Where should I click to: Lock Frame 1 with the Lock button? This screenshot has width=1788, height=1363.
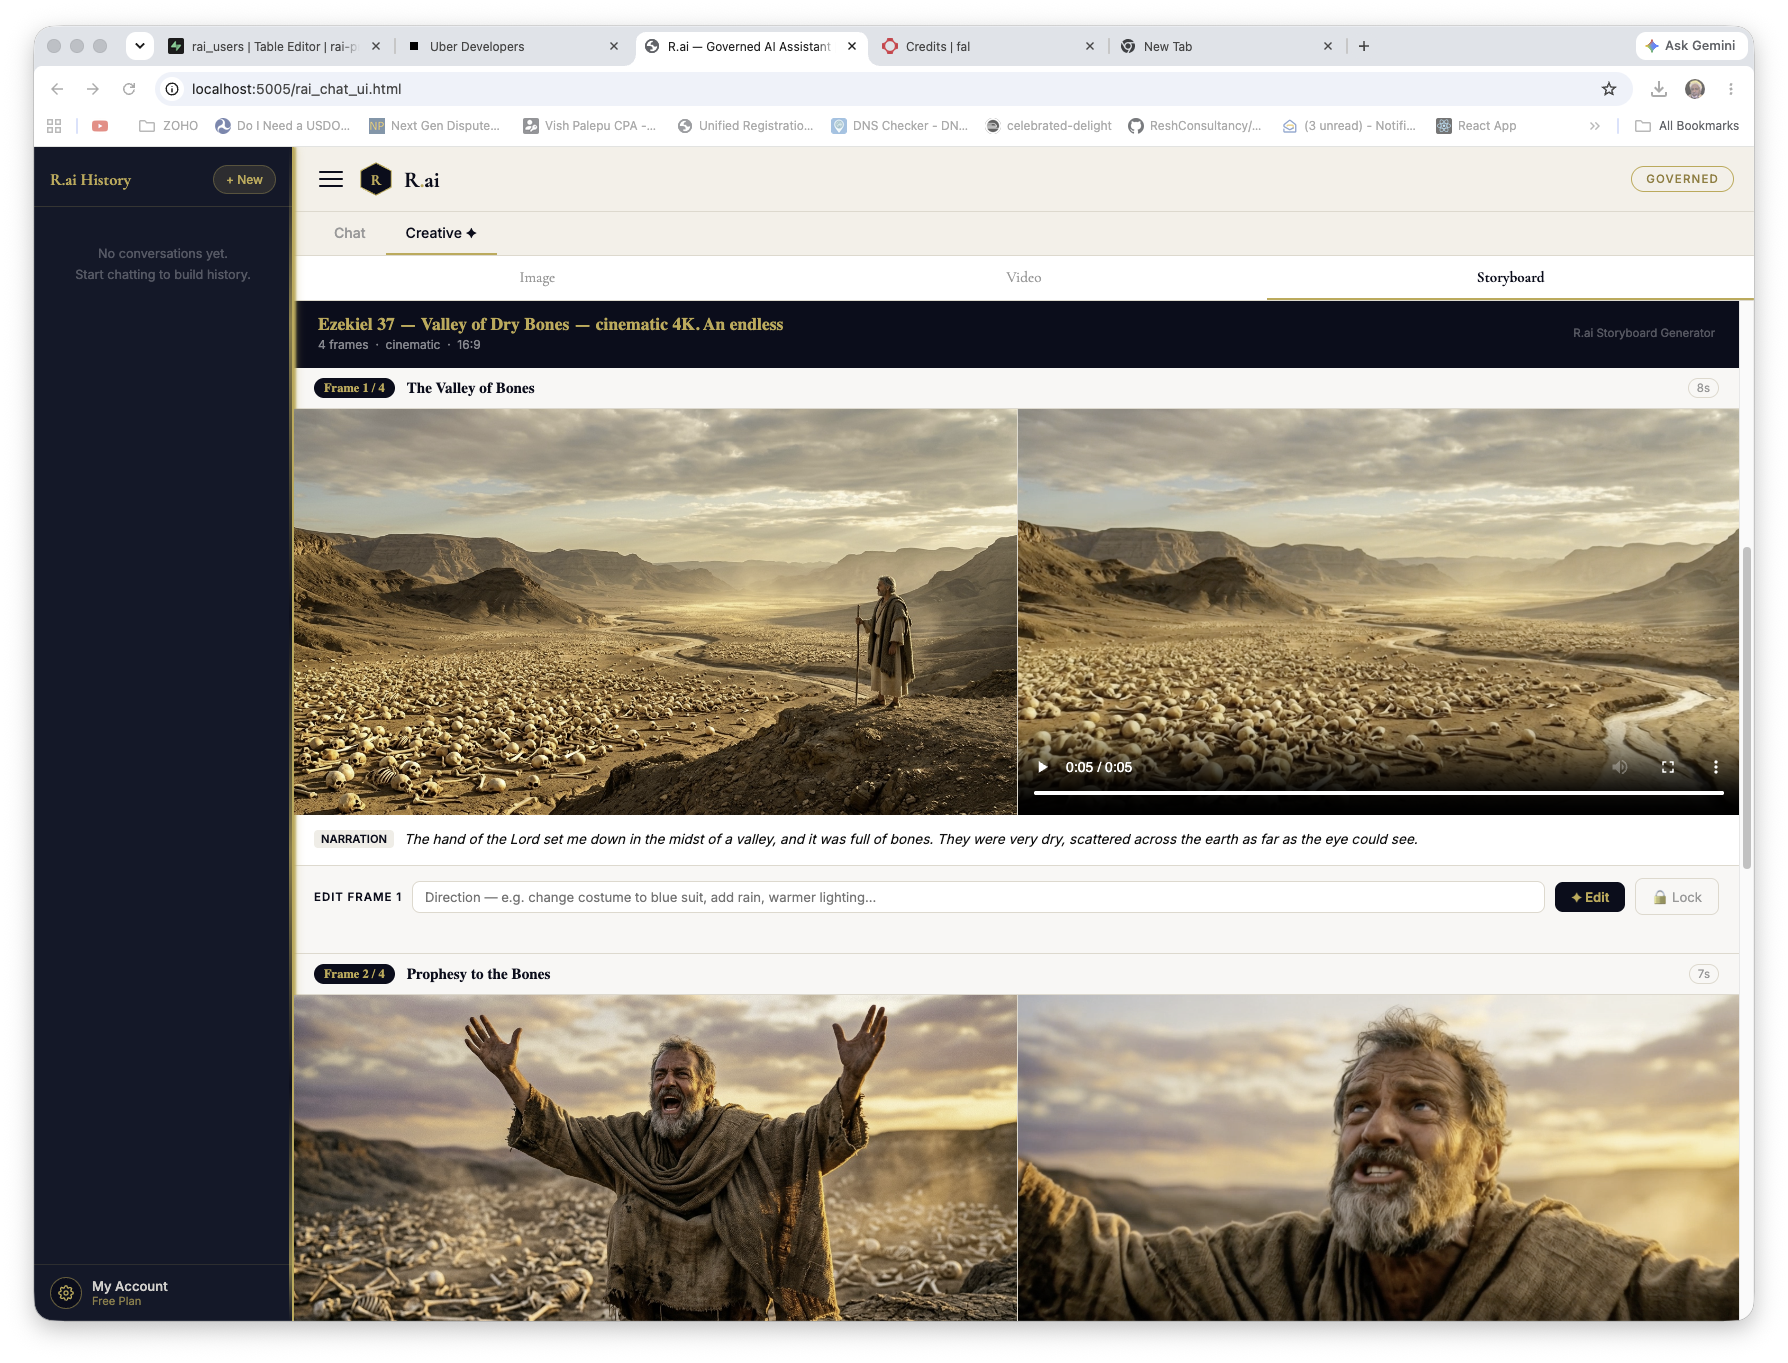(x=1677, y=897)
